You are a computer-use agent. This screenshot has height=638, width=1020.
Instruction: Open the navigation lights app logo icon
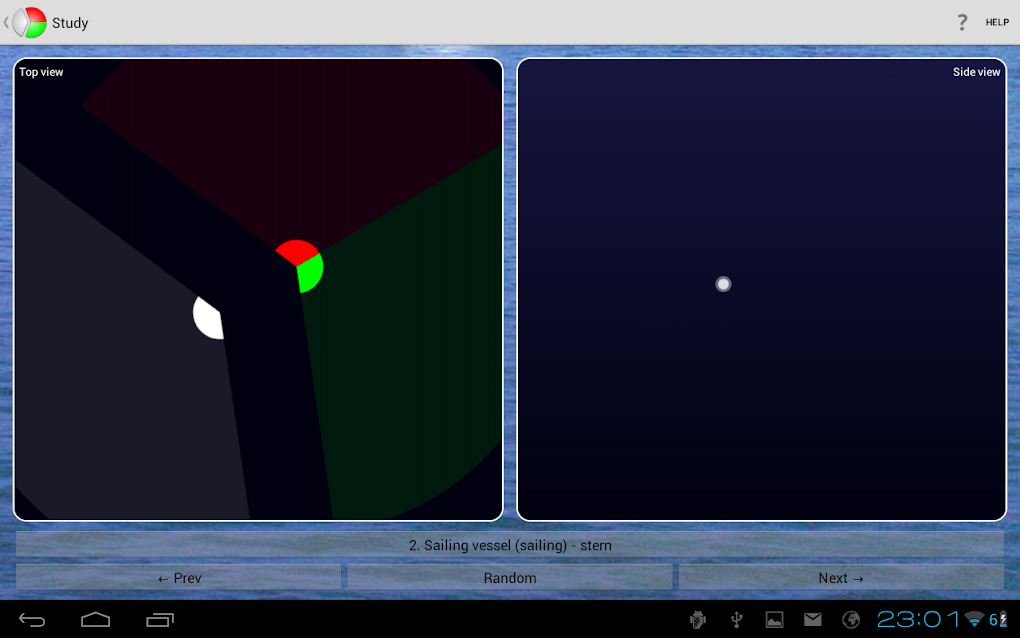tap(30, 21)
